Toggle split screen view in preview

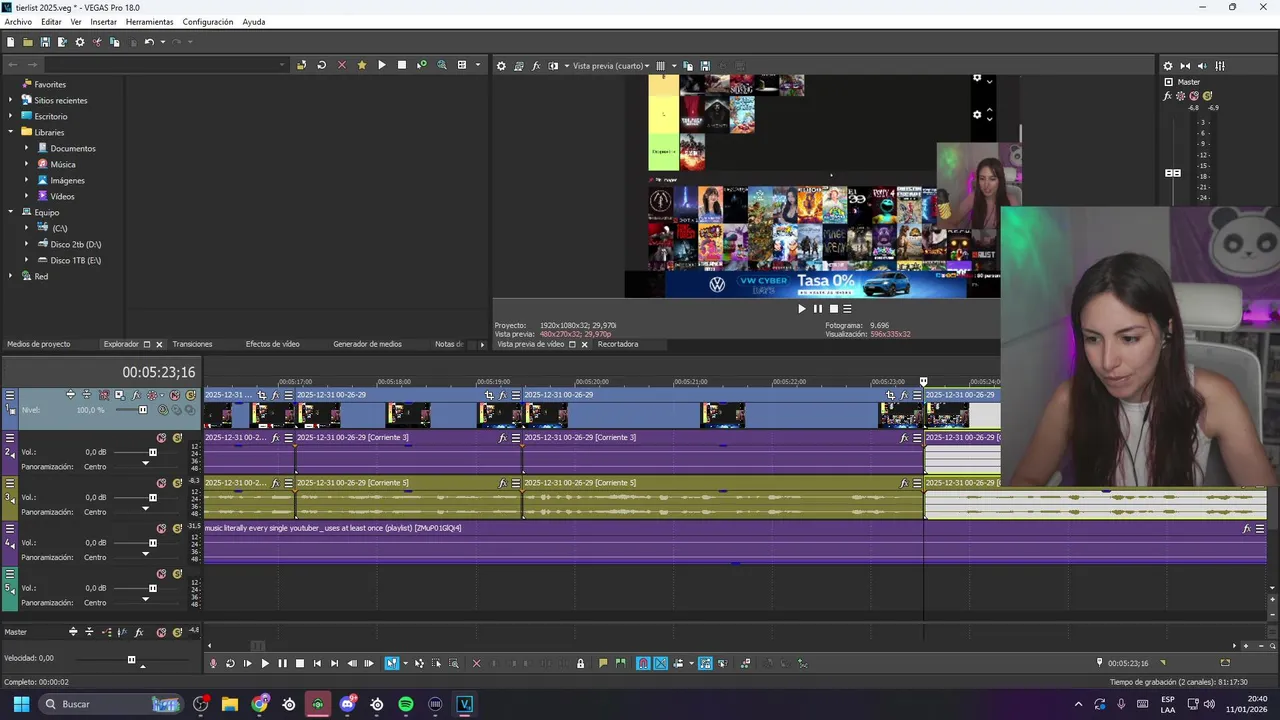point(553,66)
